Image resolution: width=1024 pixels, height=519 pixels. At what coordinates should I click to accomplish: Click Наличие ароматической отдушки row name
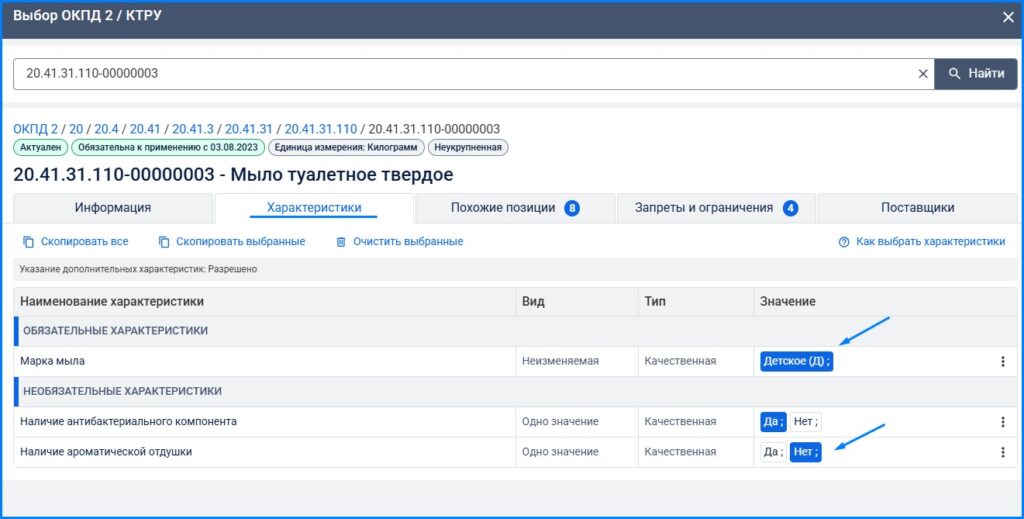point(106,452)
